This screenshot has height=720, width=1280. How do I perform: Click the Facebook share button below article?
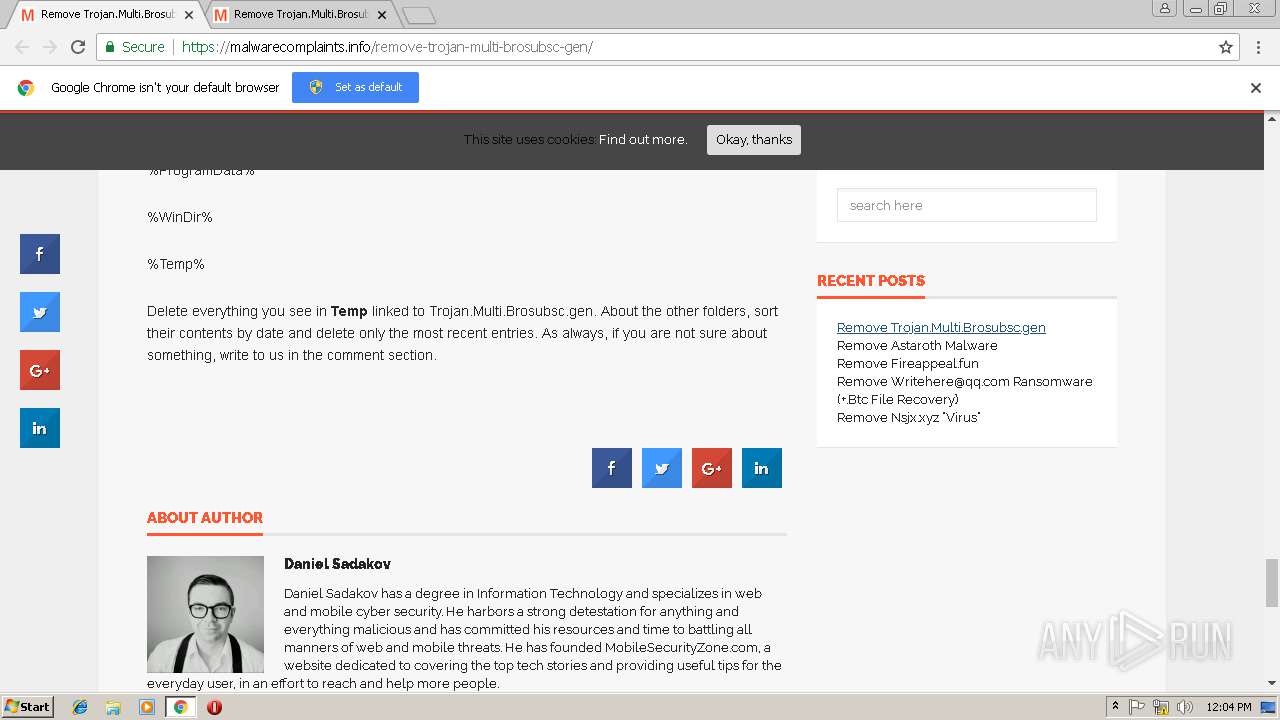click(x=612, y=468)
